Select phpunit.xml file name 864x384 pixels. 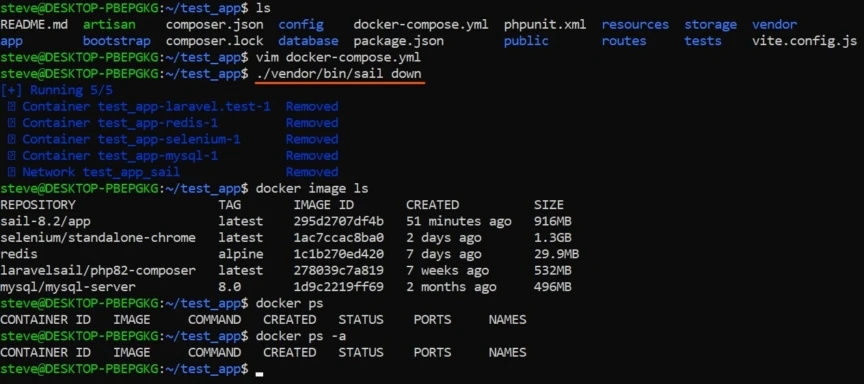tap(545, 25)
